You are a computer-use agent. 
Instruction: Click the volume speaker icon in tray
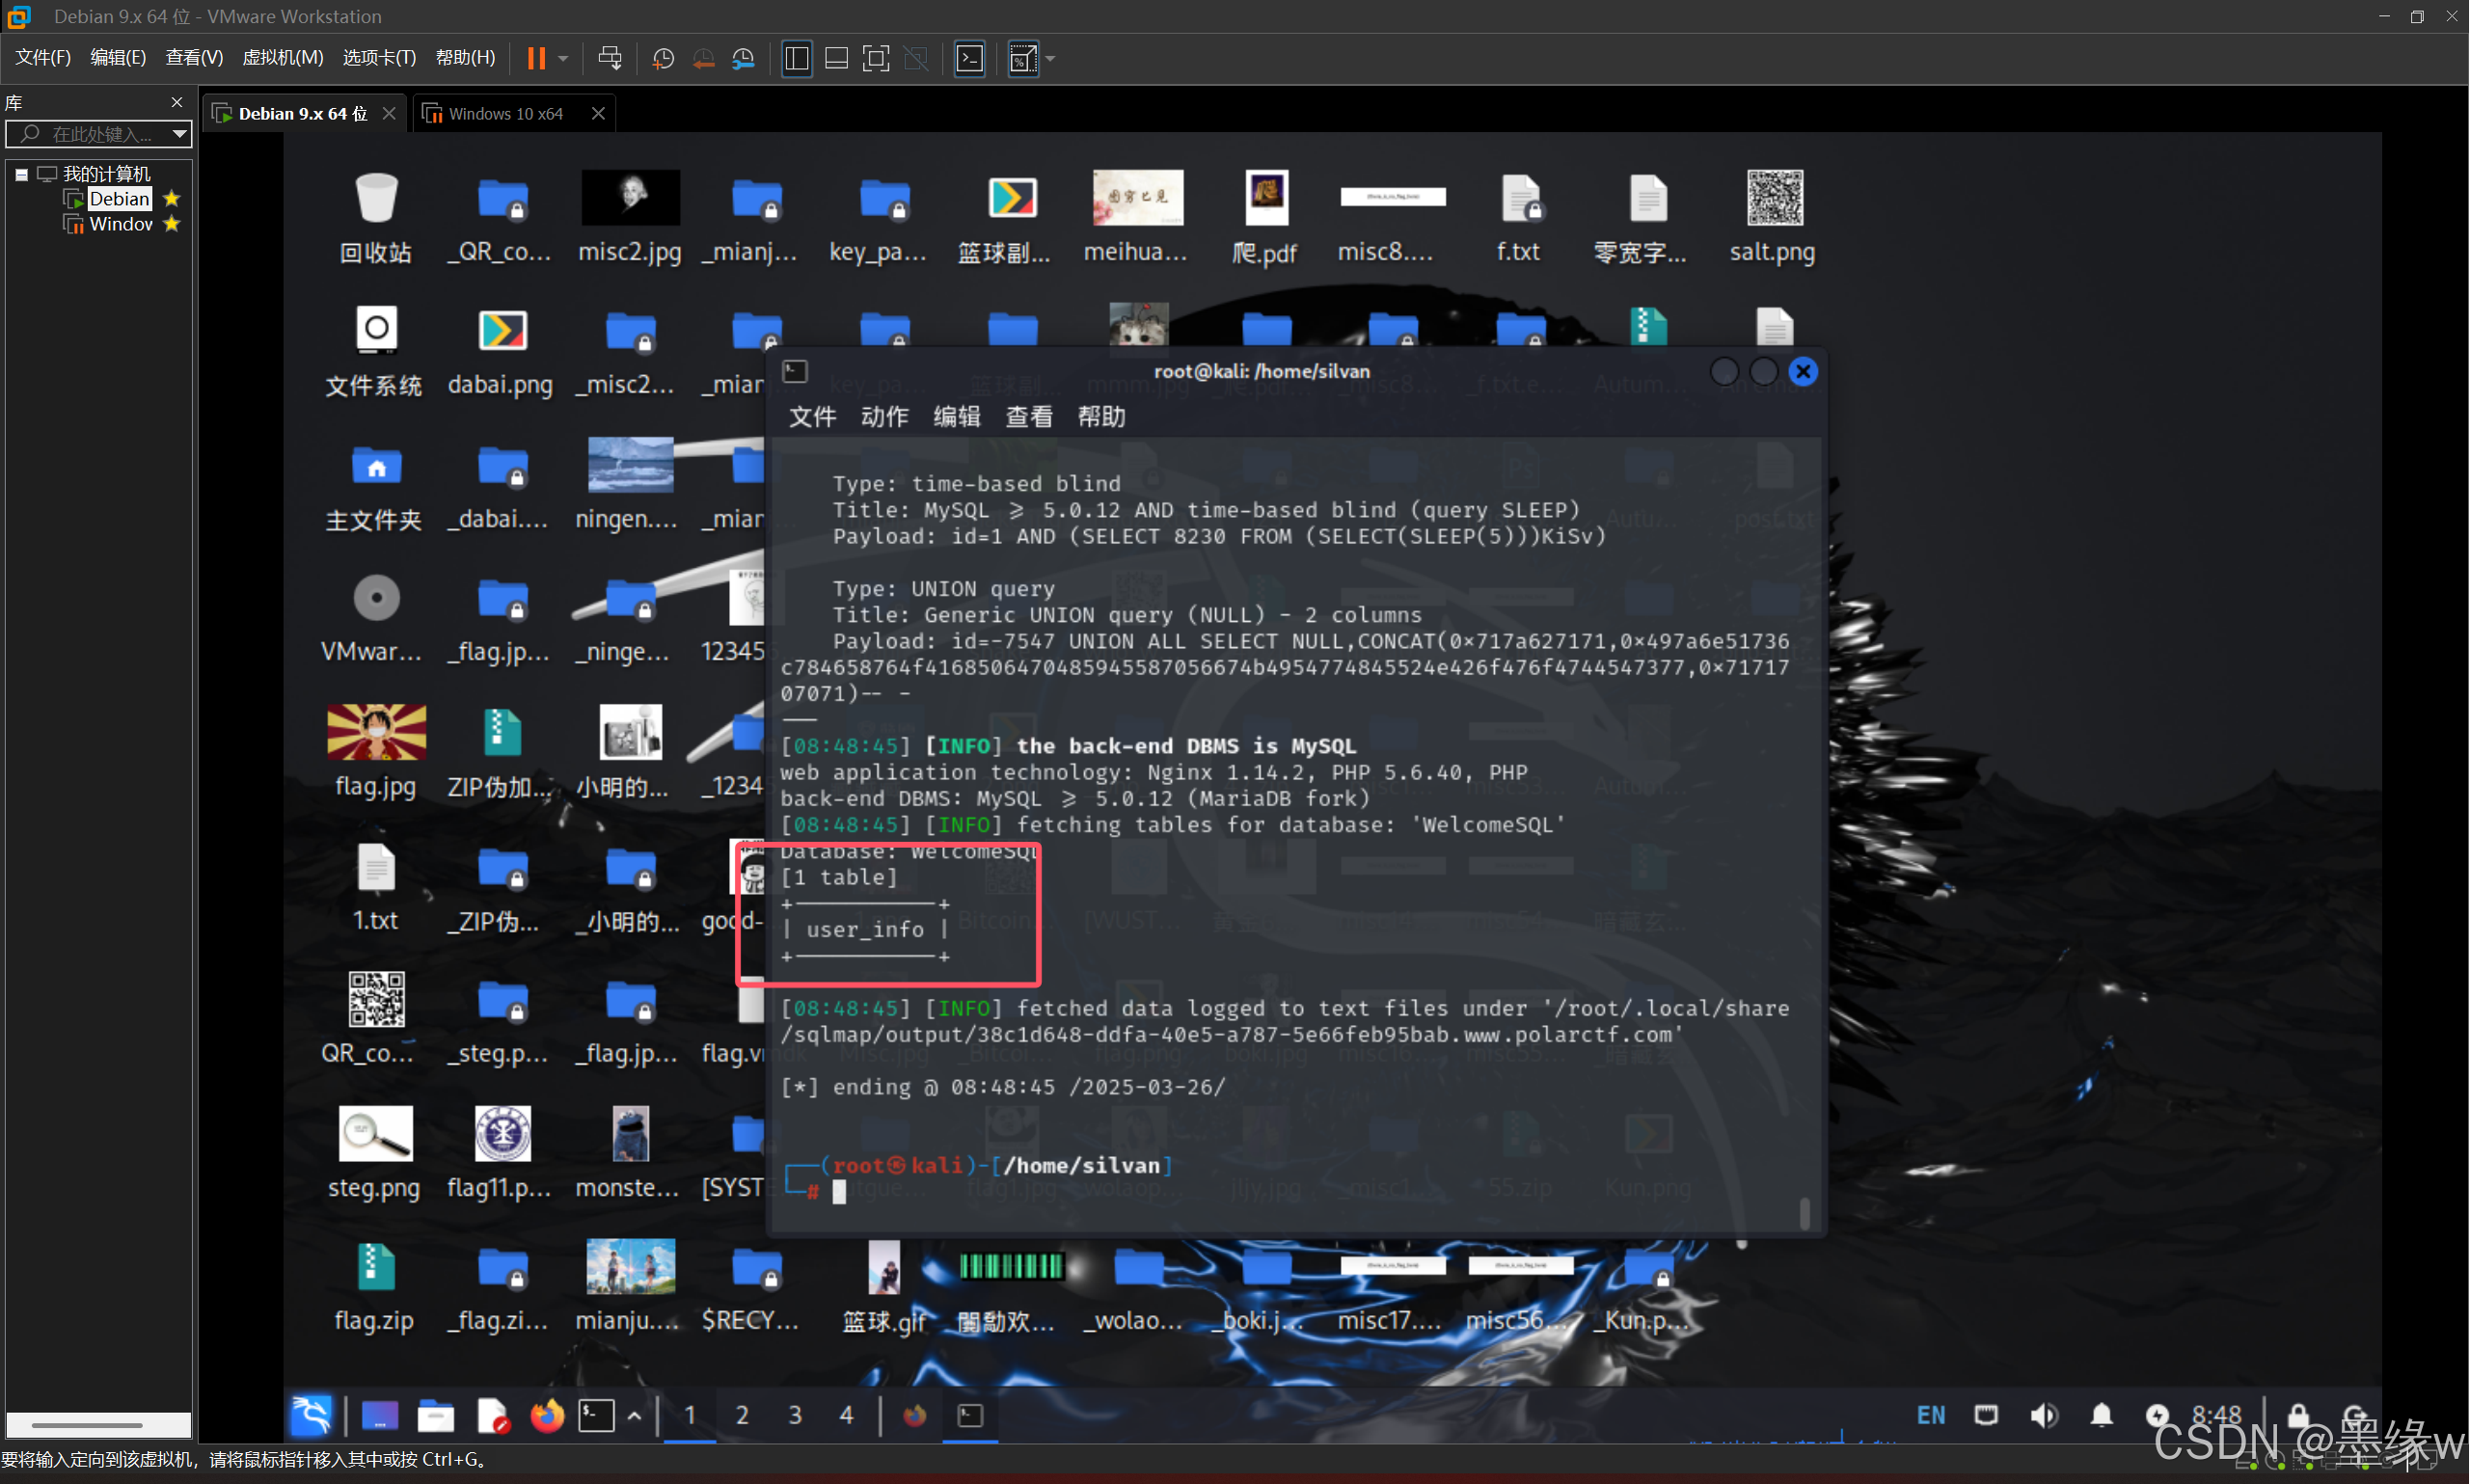tap(2043, 1414)
